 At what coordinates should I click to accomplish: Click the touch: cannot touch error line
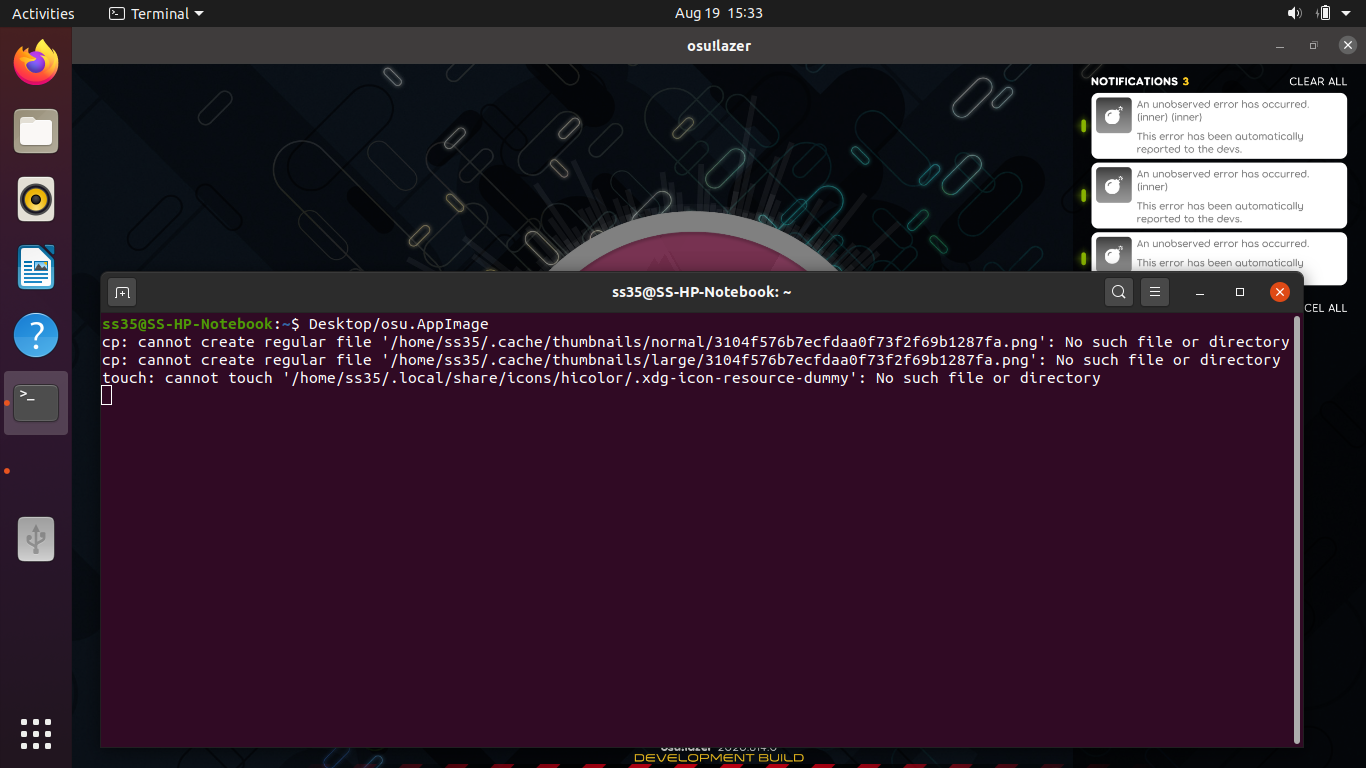(601, 378)
